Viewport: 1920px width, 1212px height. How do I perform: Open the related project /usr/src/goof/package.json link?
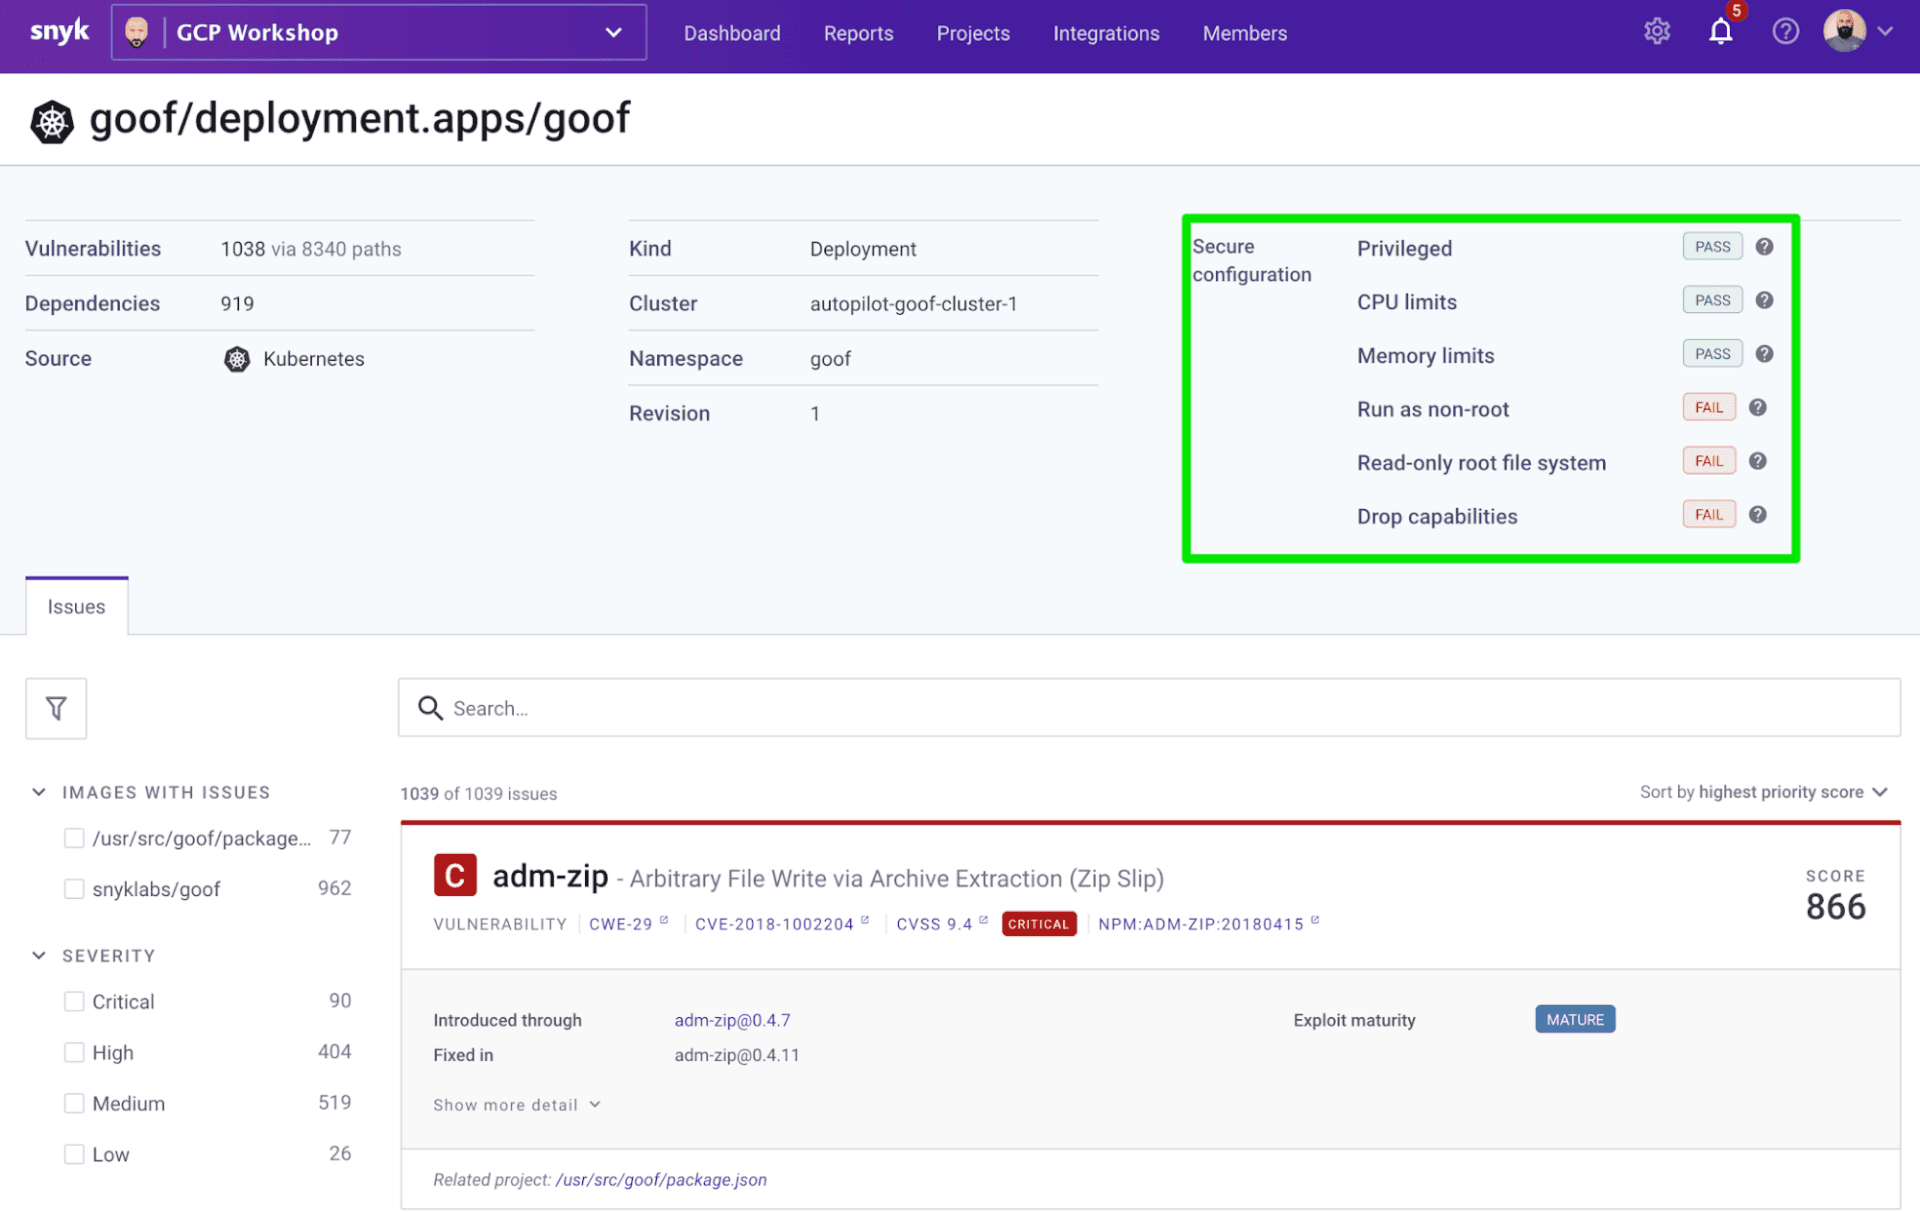tap(661, 1180)
